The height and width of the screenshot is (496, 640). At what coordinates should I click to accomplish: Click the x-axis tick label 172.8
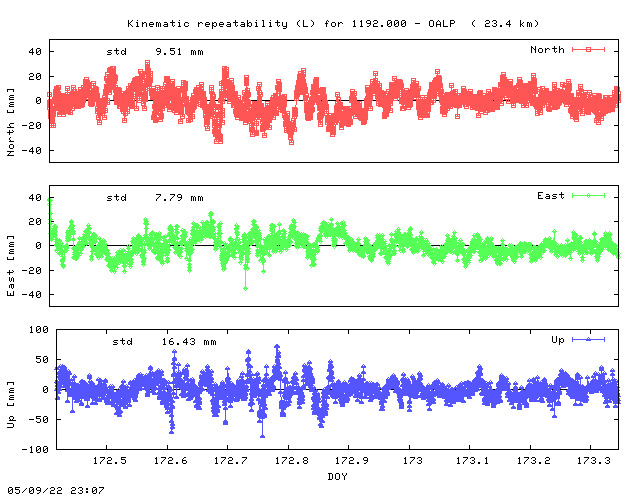pos(291,460)
